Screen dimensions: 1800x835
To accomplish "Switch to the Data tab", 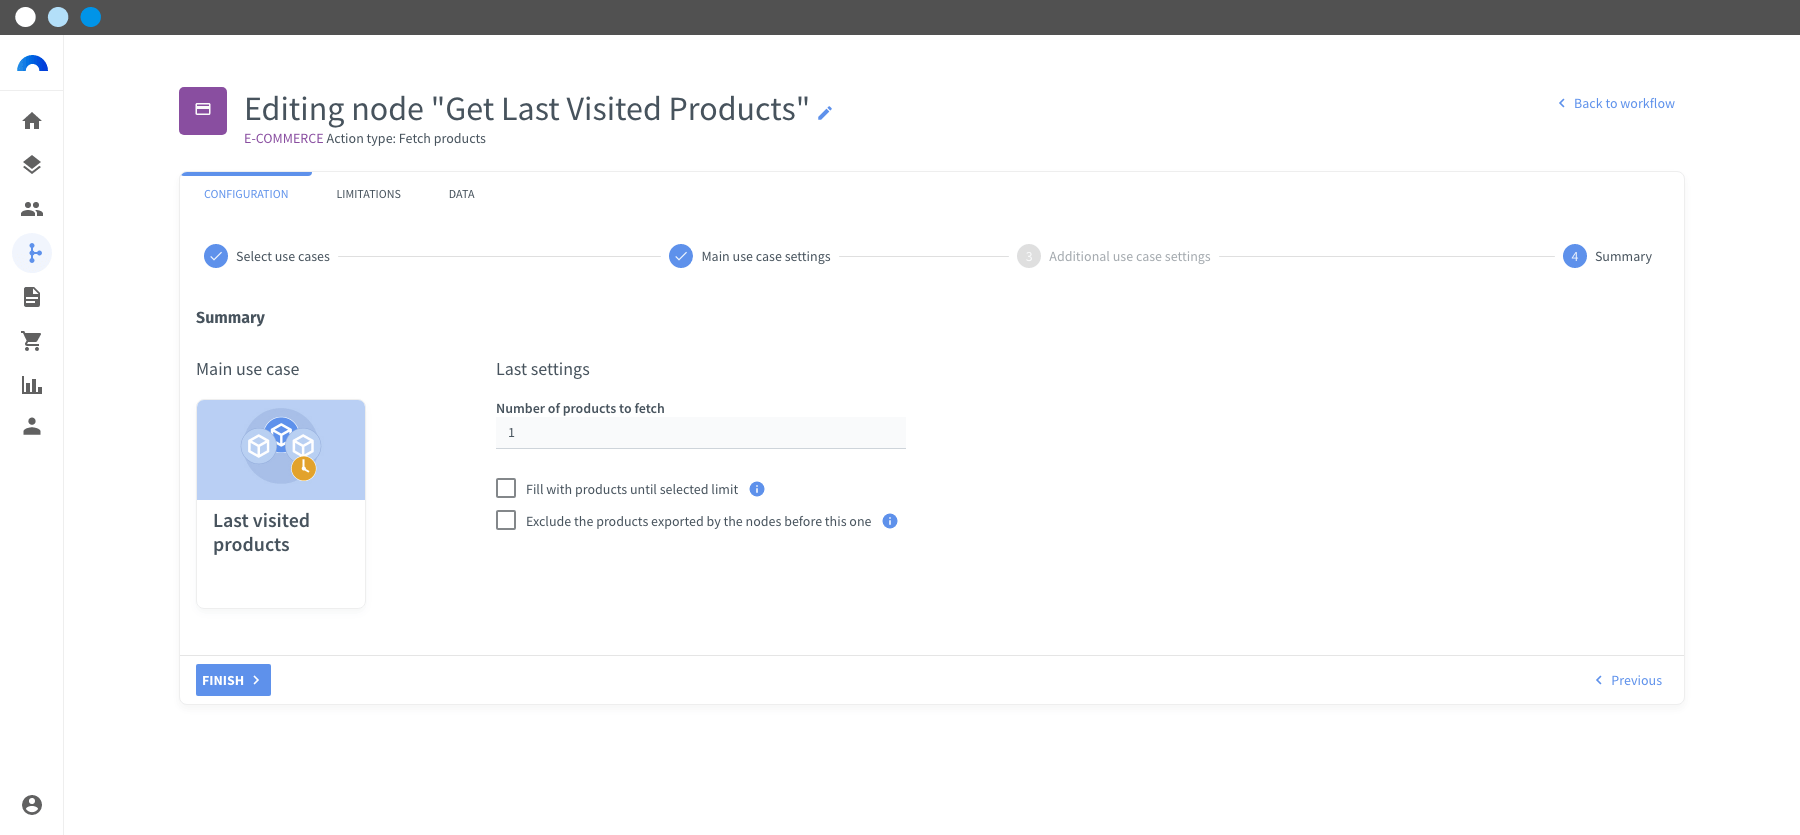I will point(461,194).
